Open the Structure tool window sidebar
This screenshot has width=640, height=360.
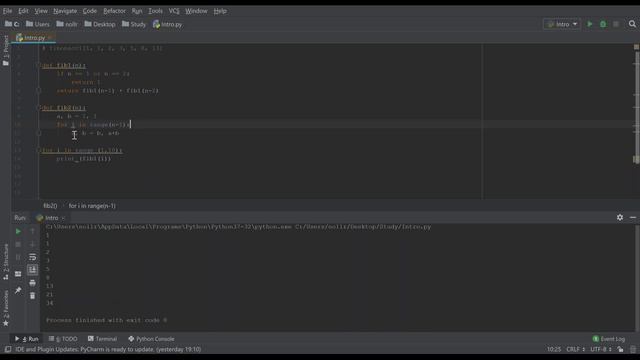tap(6, 262)
